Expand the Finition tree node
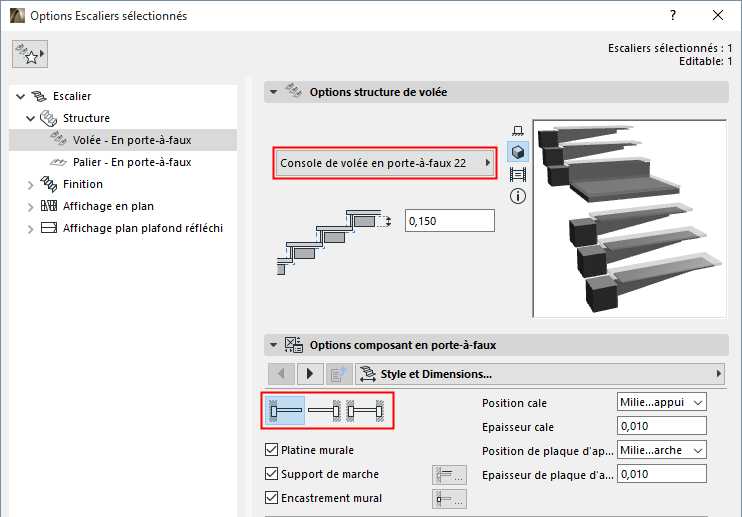 click(31, 184)
